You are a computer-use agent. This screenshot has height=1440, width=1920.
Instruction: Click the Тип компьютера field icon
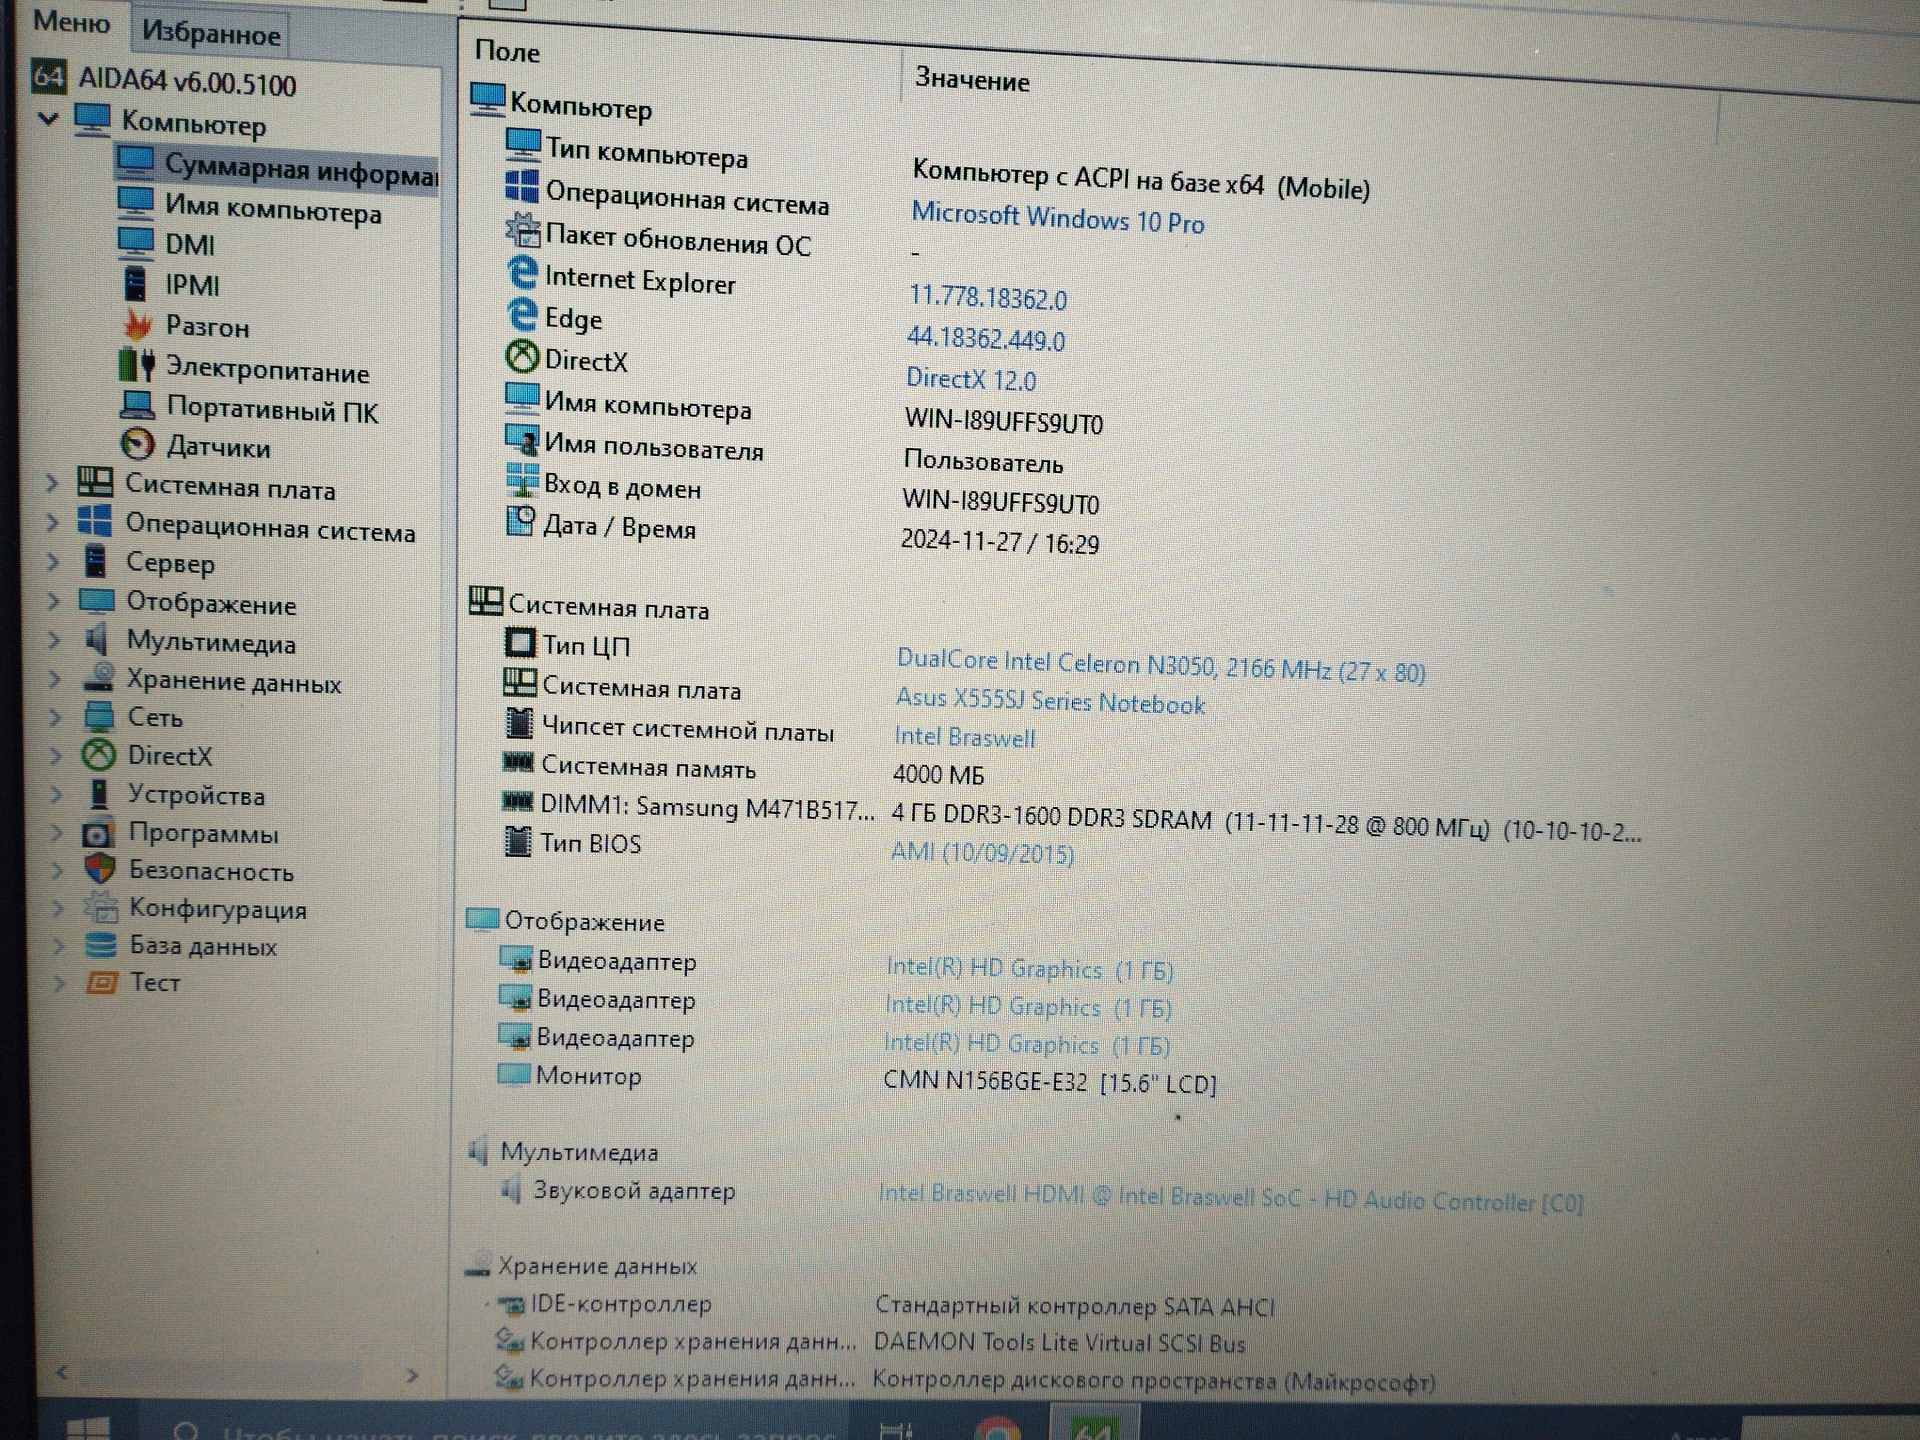(522, 145)
